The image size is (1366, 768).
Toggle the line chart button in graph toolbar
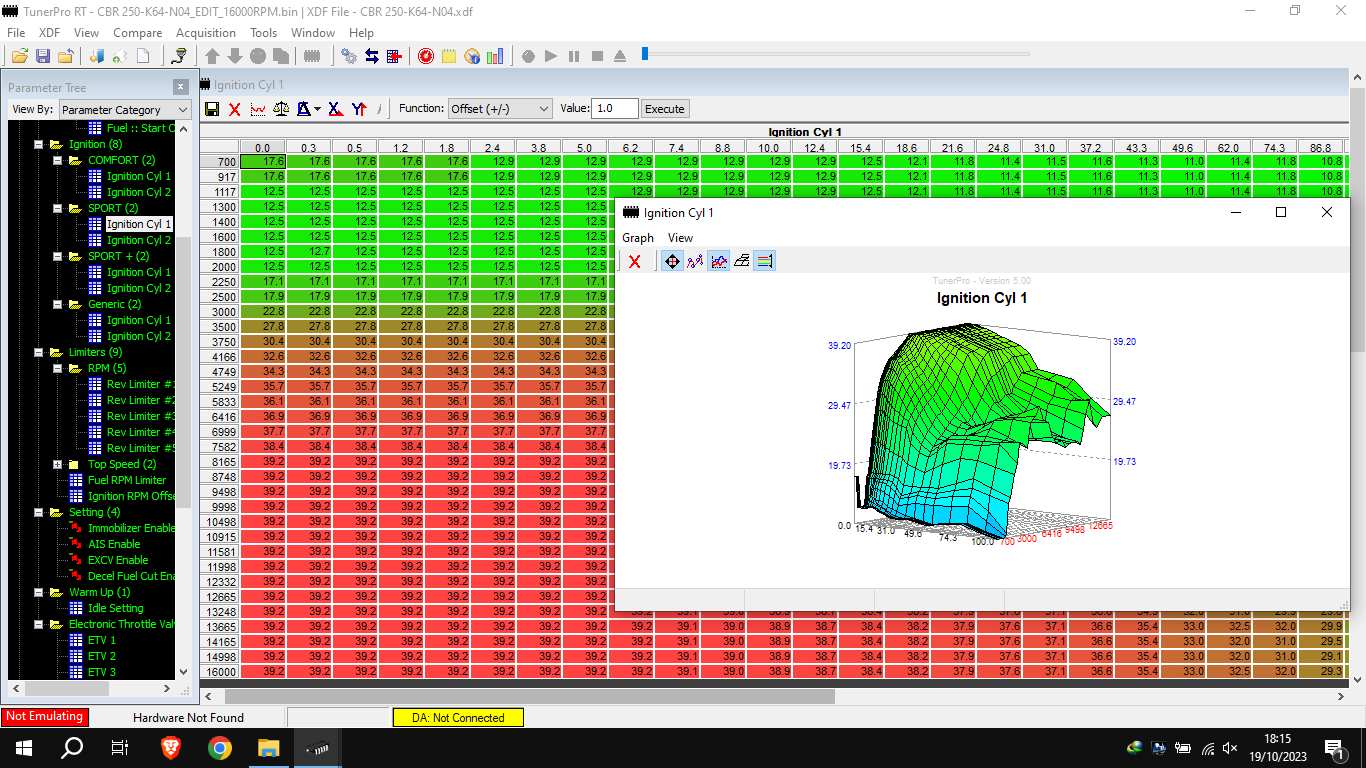click(718, 261)
